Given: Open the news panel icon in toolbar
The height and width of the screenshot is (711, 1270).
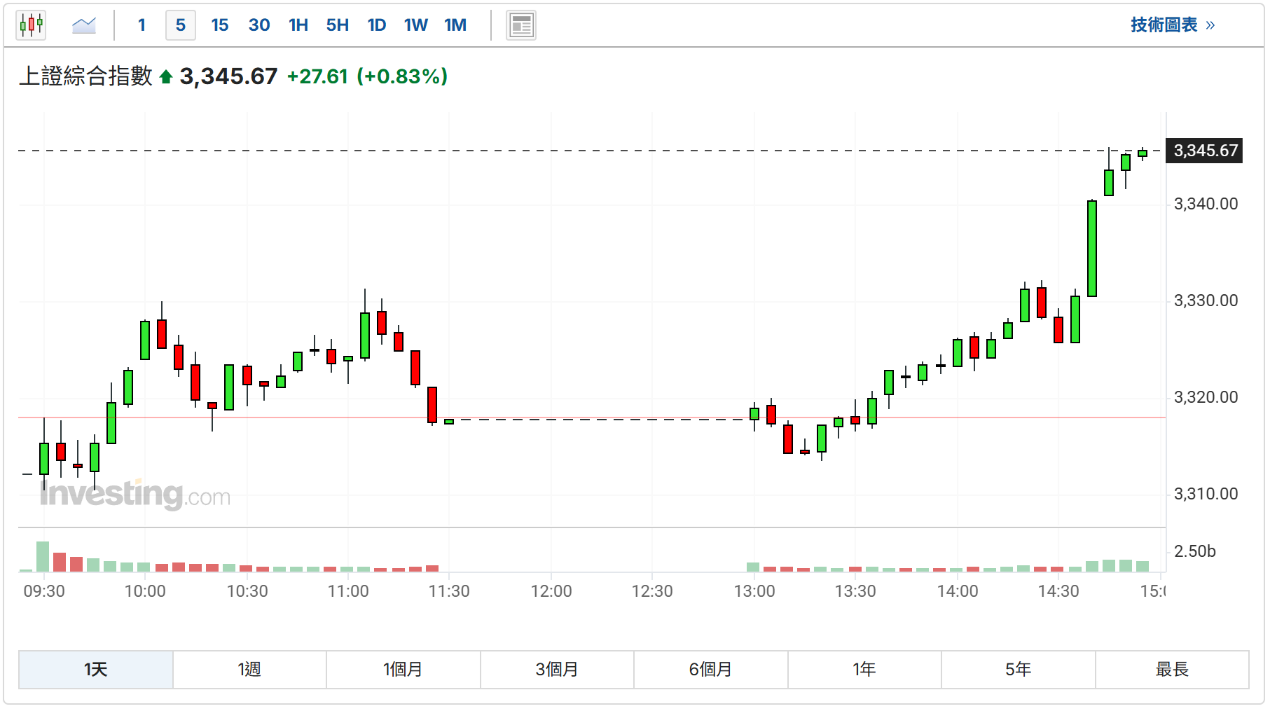Looking at the screenshot, I should tap(521, 25).
